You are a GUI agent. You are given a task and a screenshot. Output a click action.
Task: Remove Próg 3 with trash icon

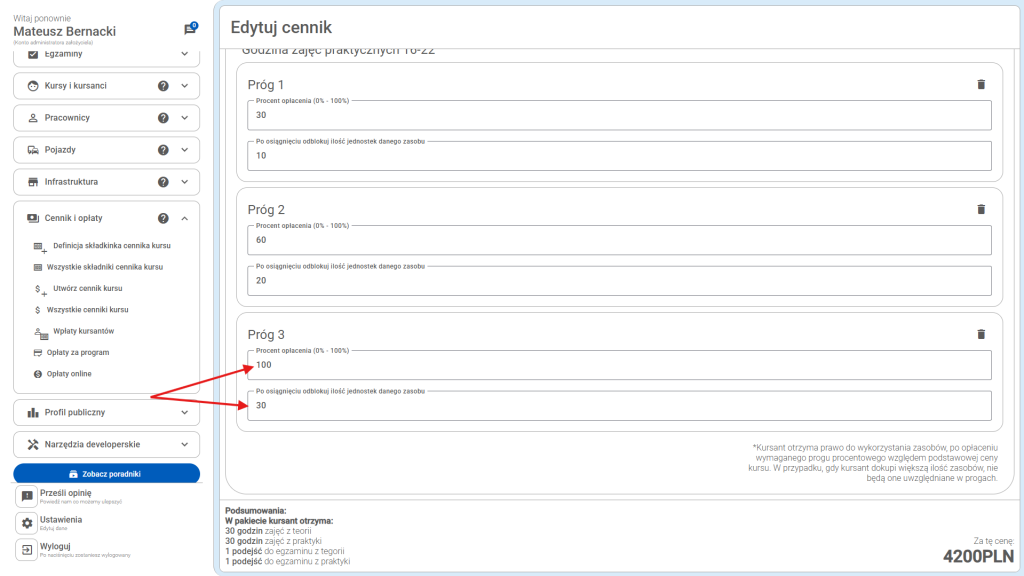point(980,334)
